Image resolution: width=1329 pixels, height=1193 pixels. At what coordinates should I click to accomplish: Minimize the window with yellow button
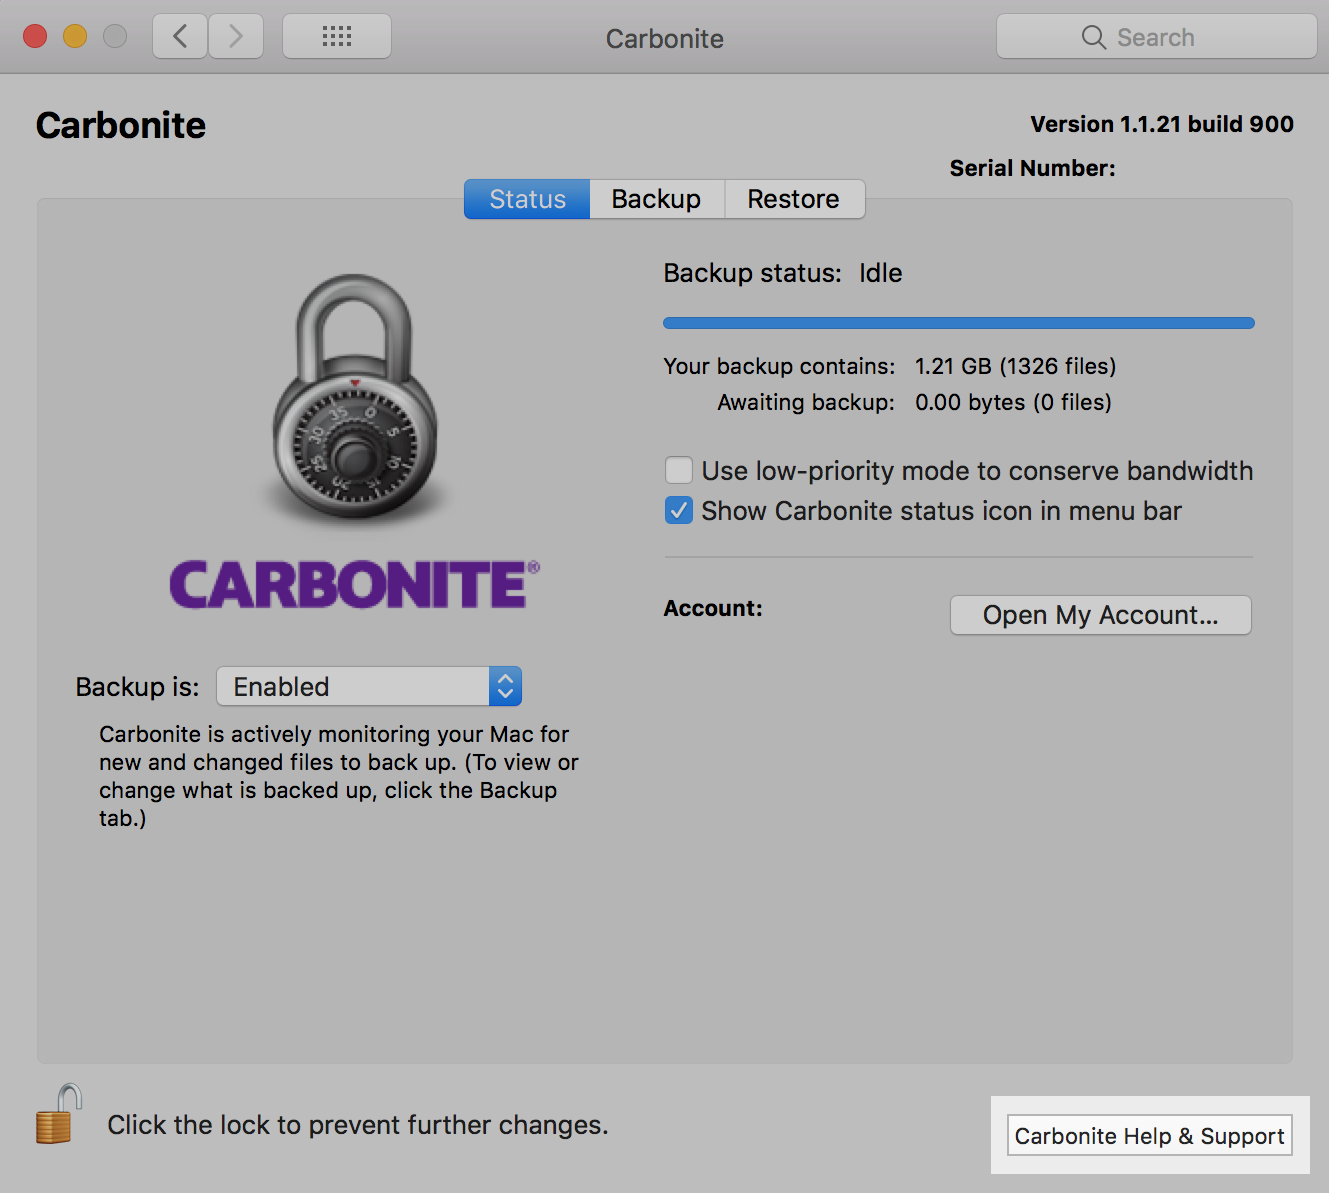point(75,37)
